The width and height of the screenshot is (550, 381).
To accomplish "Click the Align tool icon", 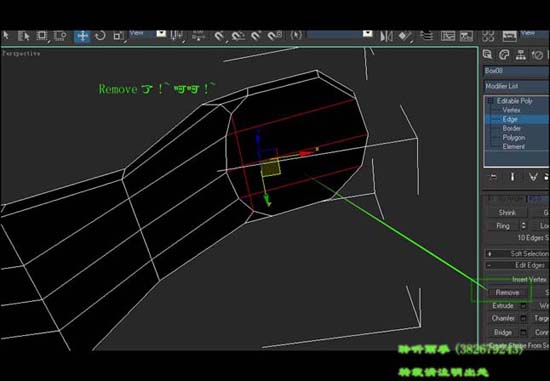I will (405, 36).
